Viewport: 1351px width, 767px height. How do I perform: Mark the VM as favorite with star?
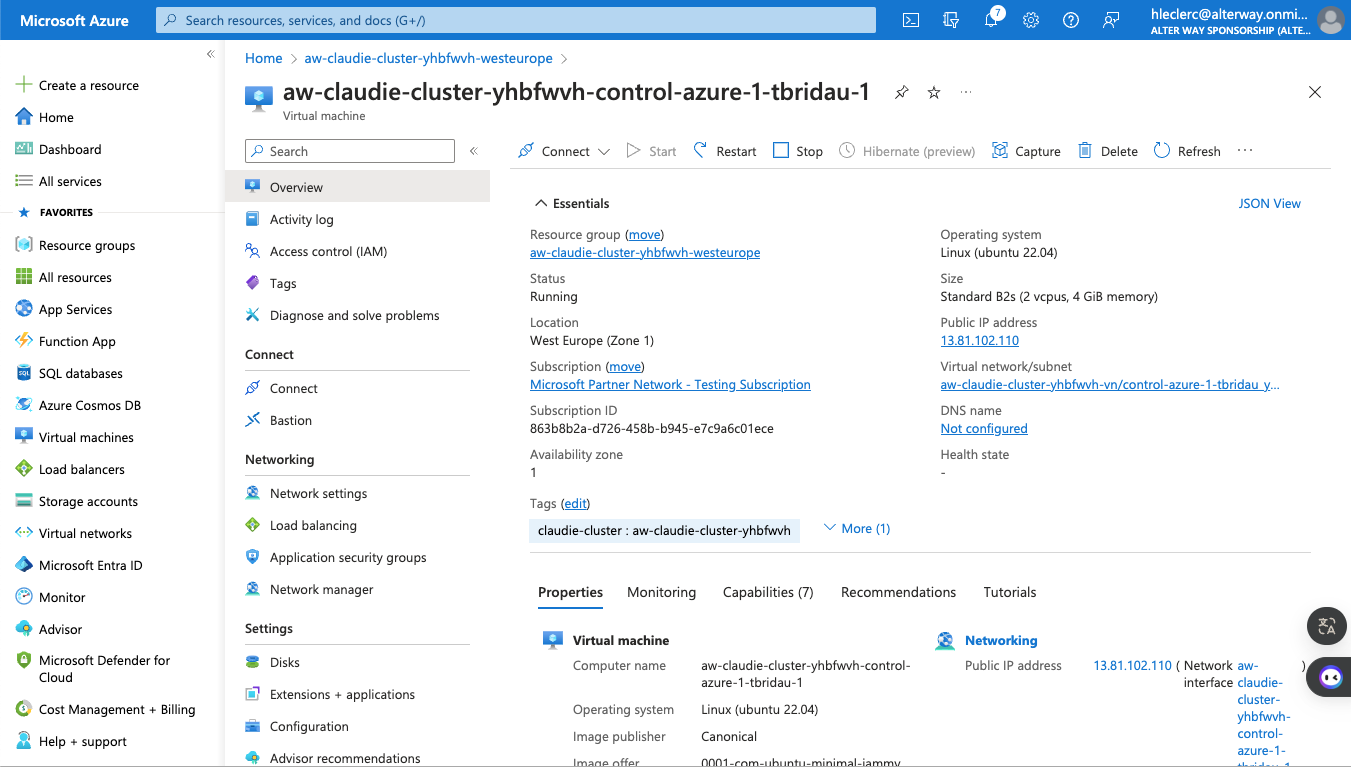934,92
